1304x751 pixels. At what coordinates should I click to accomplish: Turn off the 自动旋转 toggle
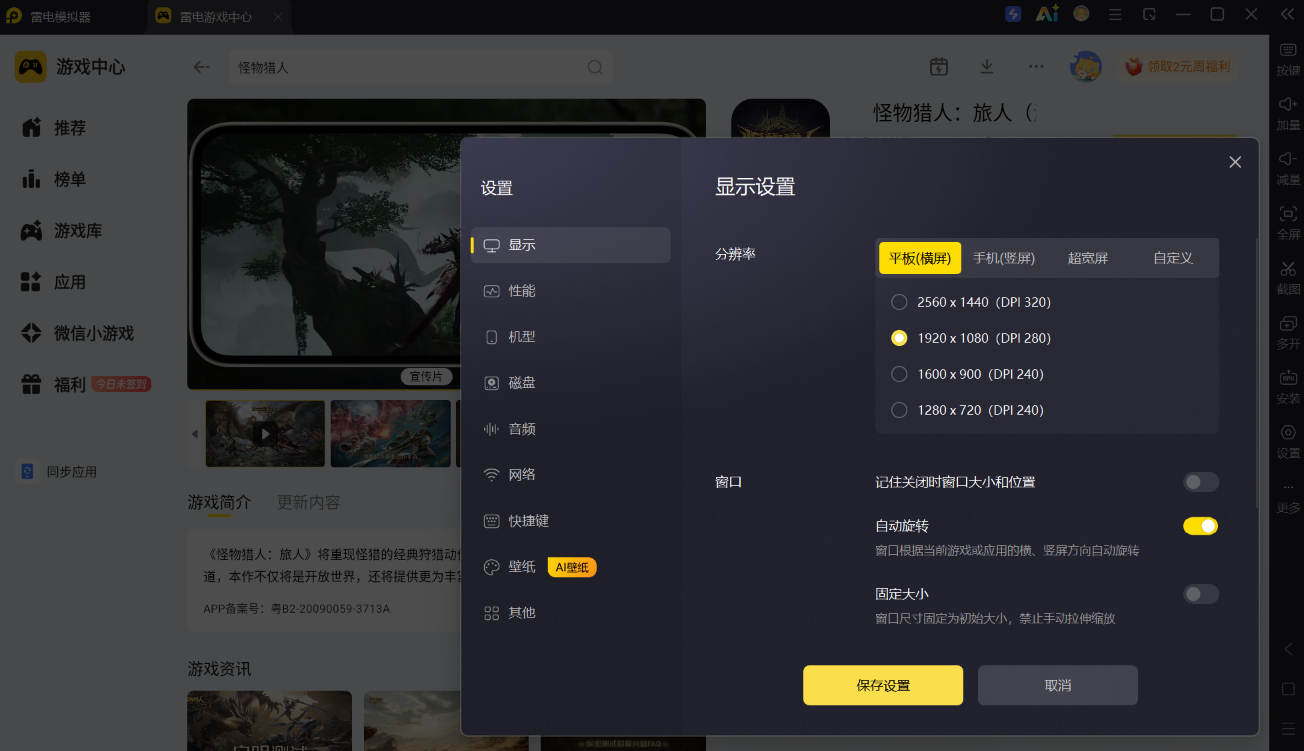(x=1201, y=526)
